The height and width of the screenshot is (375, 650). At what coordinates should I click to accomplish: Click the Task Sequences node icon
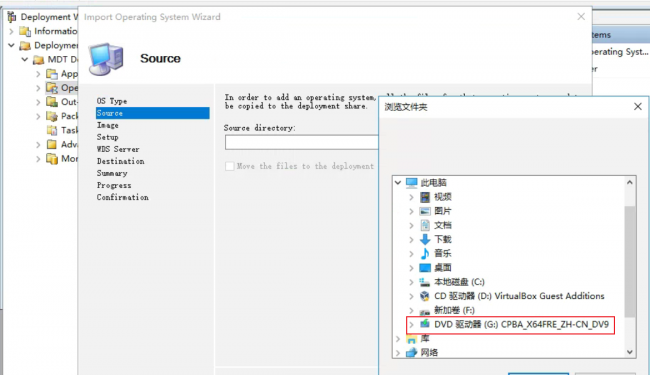pyautogui.click(x=52, y=130)
